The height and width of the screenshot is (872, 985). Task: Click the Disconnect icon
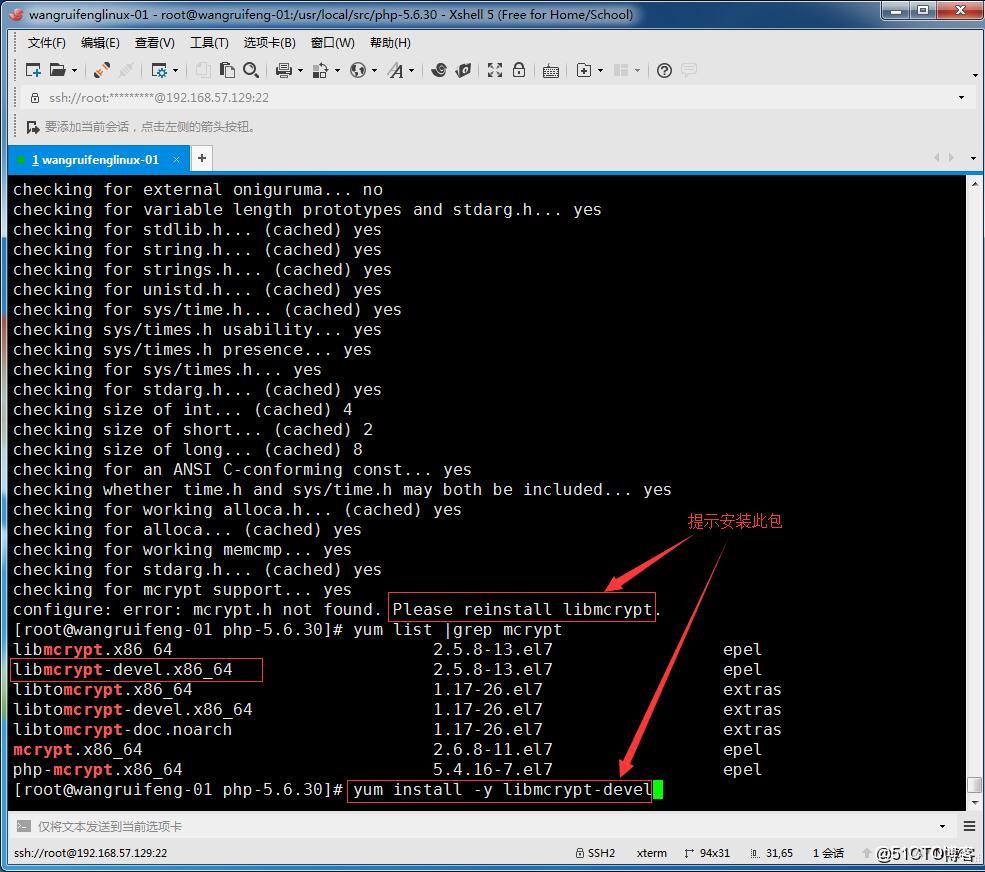(126, 70)
